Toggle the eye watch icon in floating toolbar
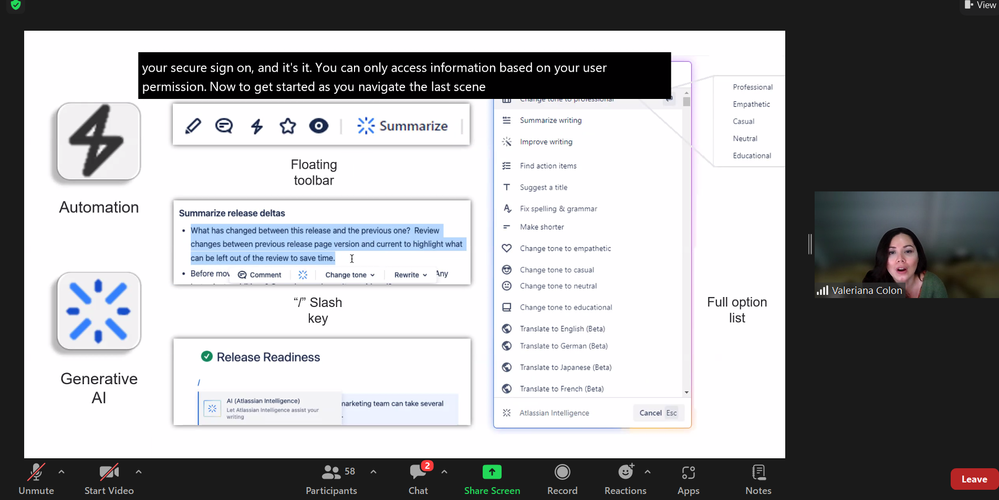Viewport: 999px width, 500px height. pos(319,125)
